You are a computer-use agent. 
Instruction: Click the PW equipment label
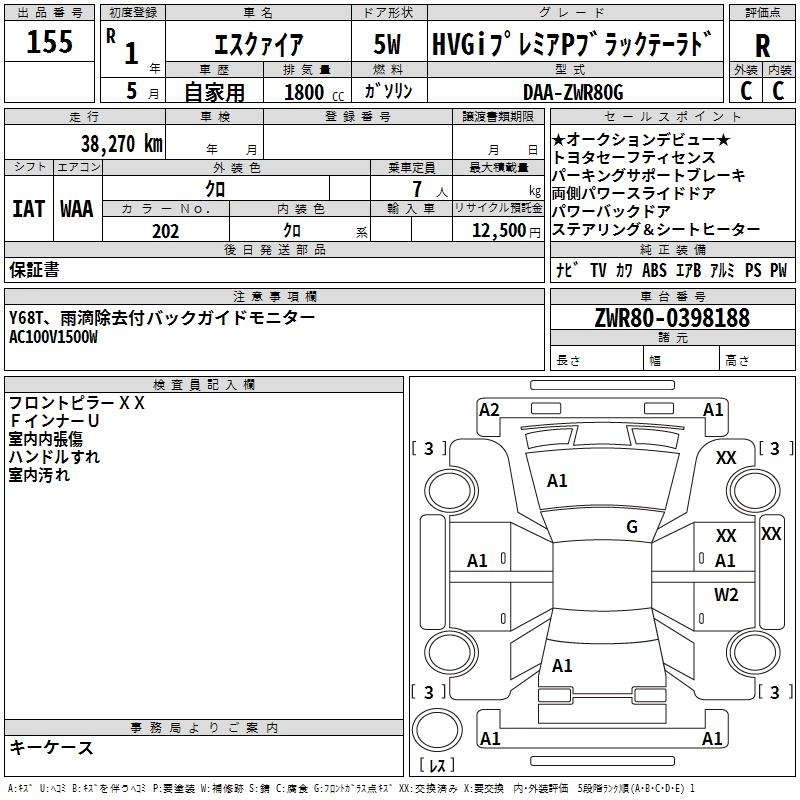pos(778,271)
